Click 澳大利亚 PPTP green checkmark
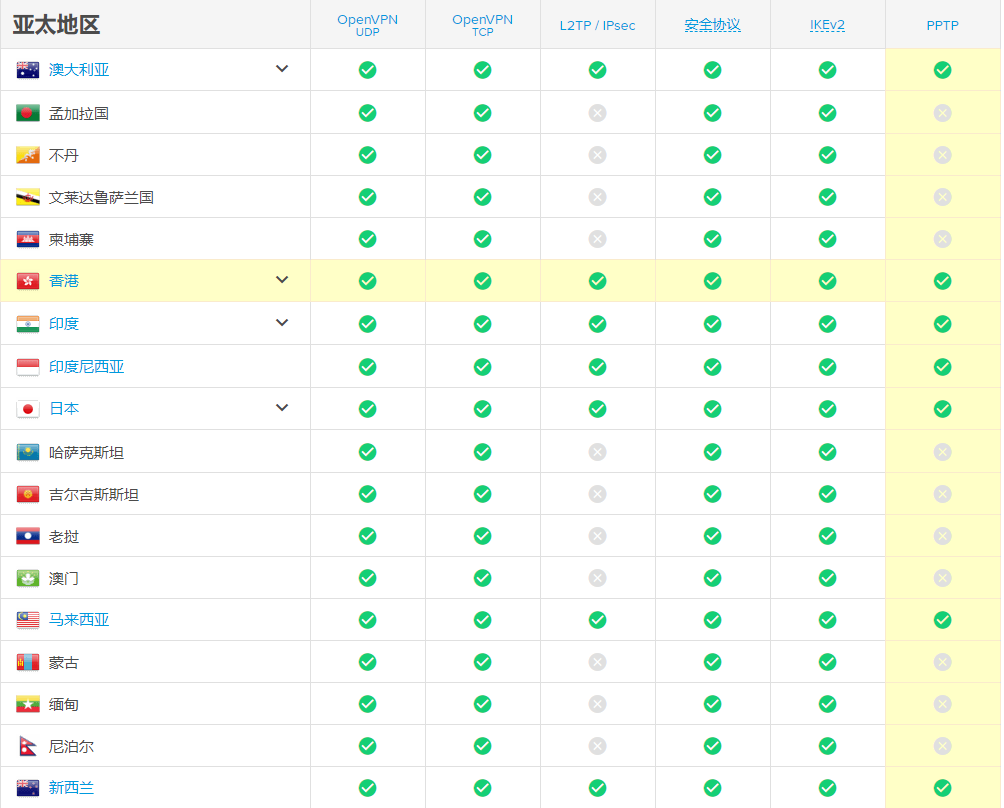This screenshot has width=1004, height=808. tap(943, 70)
